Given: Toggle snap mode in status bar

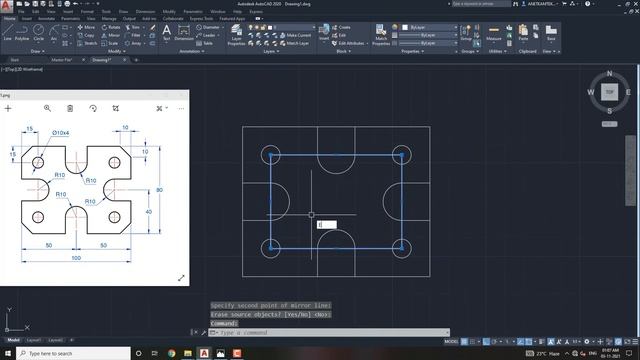Looking at the screenshot, I should 473,342.
